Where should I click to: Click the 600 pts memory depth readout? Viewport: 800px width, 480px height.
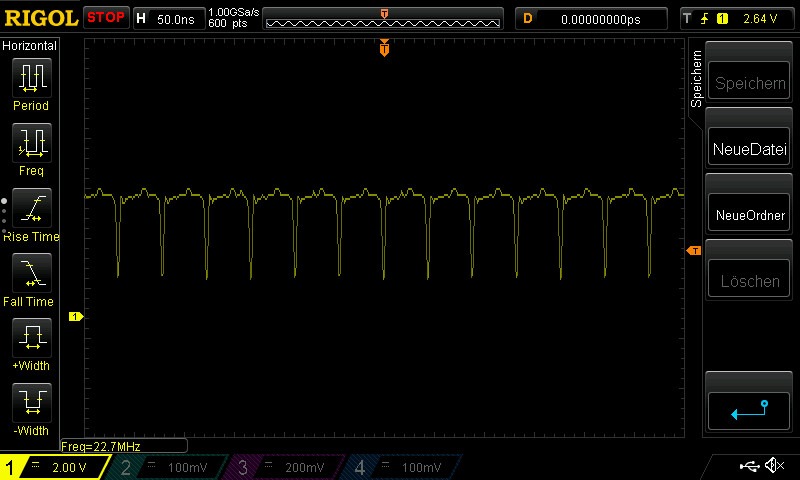tap(228, 23)
